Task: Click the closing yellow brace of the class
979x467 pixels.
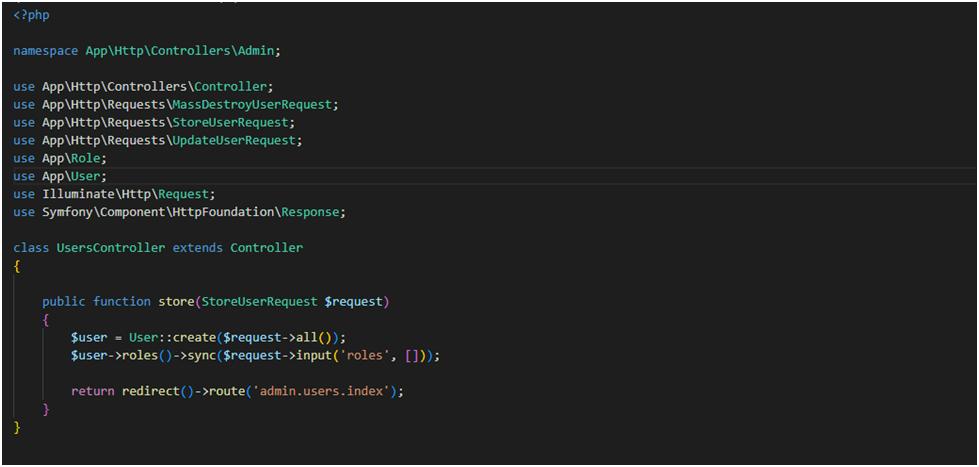Action: [17, 428]
